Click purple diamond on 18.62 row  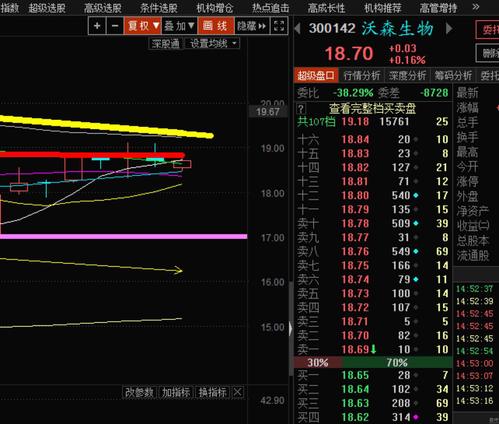pos(416,417)
